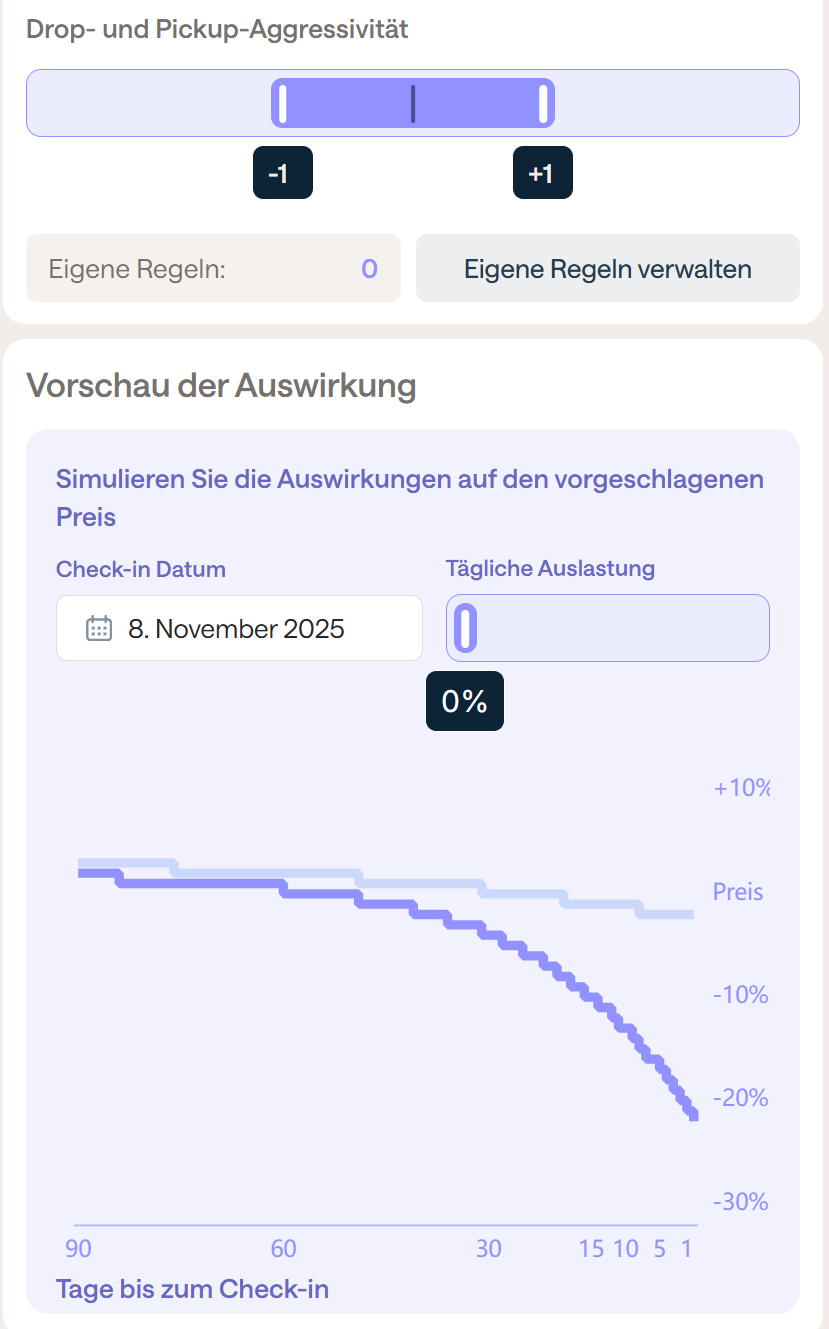This screenshot has width=829, height=1329.
Task: Click the empty Tägliche Auslastung slider track
Action: [x=620, y=628]
